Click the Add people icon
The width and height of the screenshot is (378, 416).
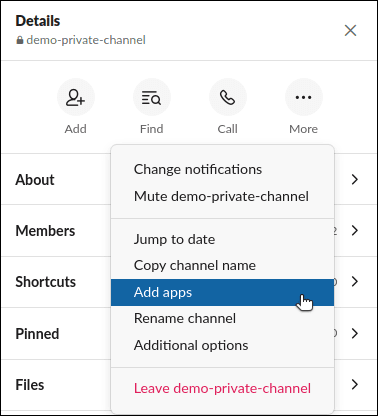click(76, 97)
